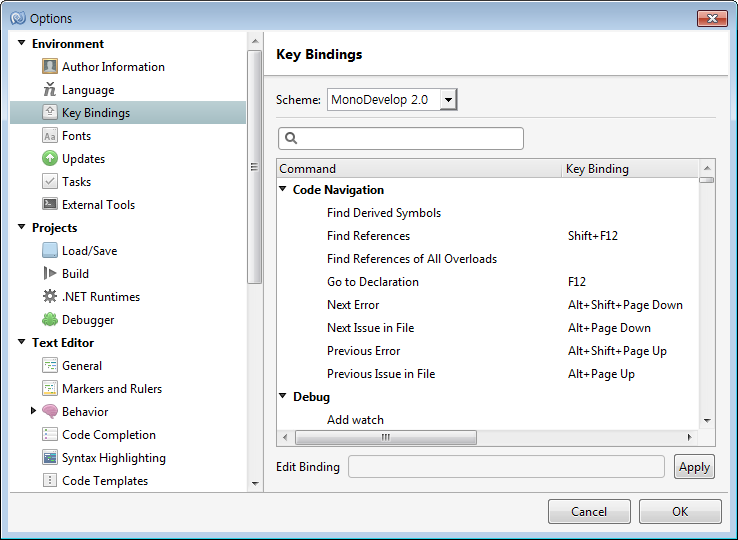
Task: Click the Debugger bug icon
Action: [50, 320]
